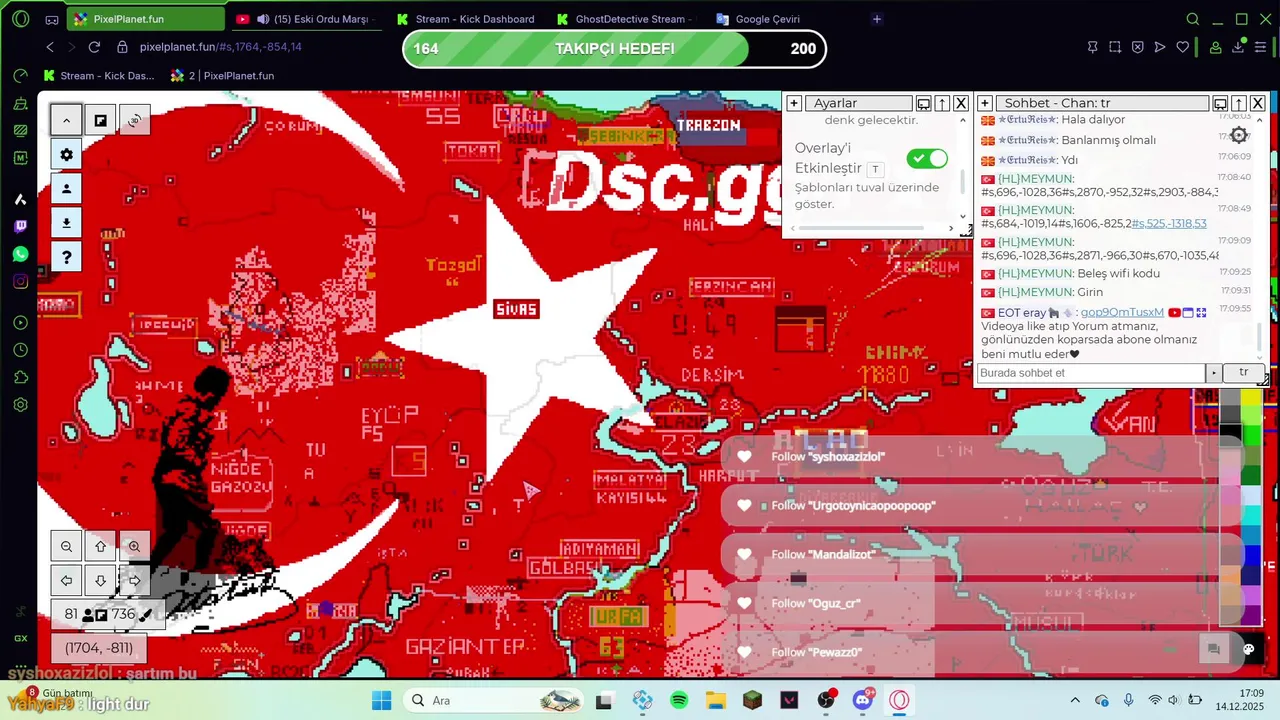Click the plus button on Ayarlar window
The height and width of the screenshot is (720, 1280).
pos(794,103)
